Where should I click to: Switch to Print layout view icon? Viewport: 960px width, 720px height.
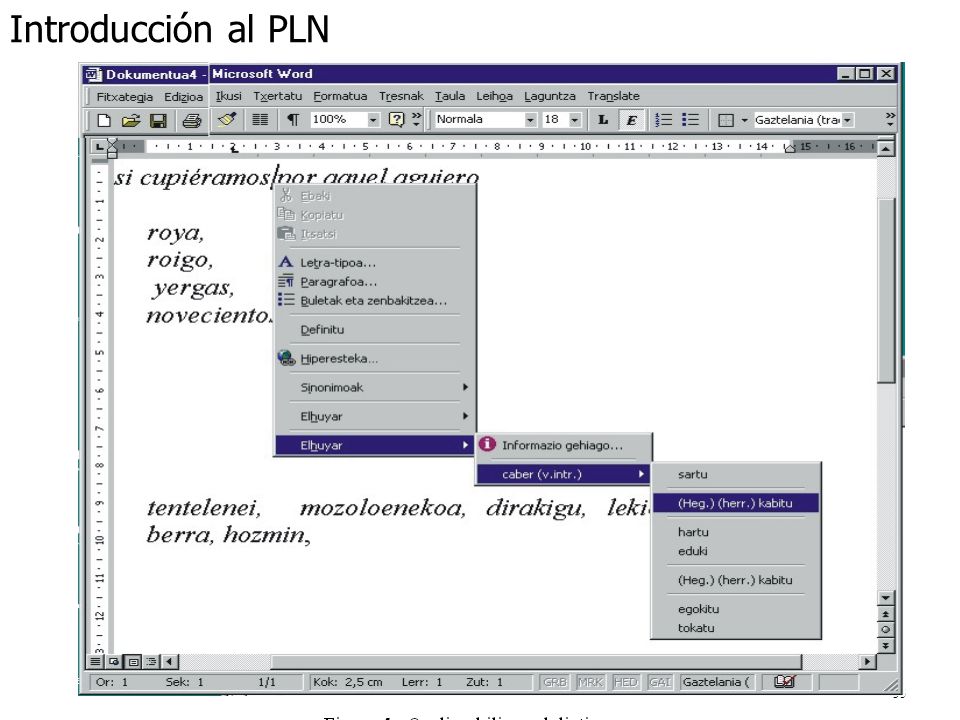point(133,661)
